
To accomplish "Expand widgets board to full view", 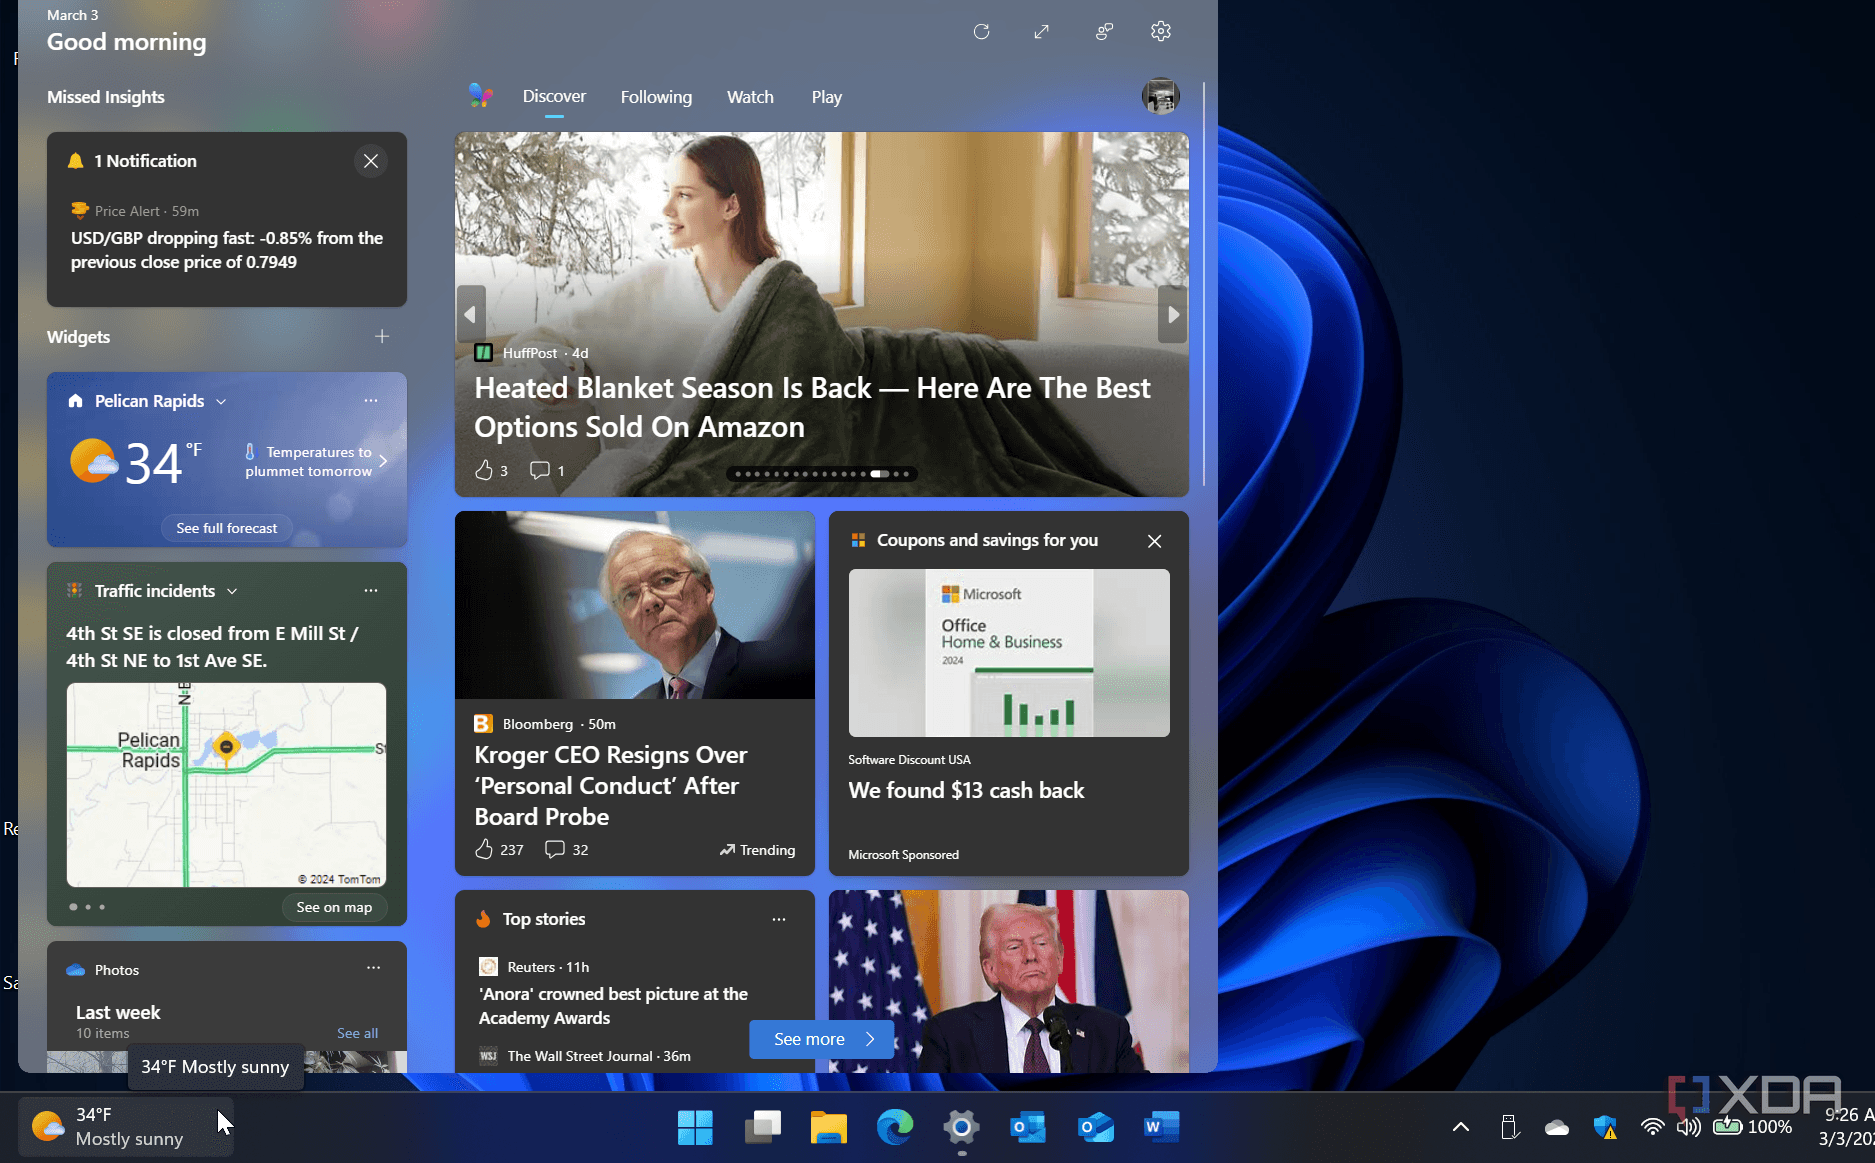I will pyautogui.click(x=1041, y=32).
